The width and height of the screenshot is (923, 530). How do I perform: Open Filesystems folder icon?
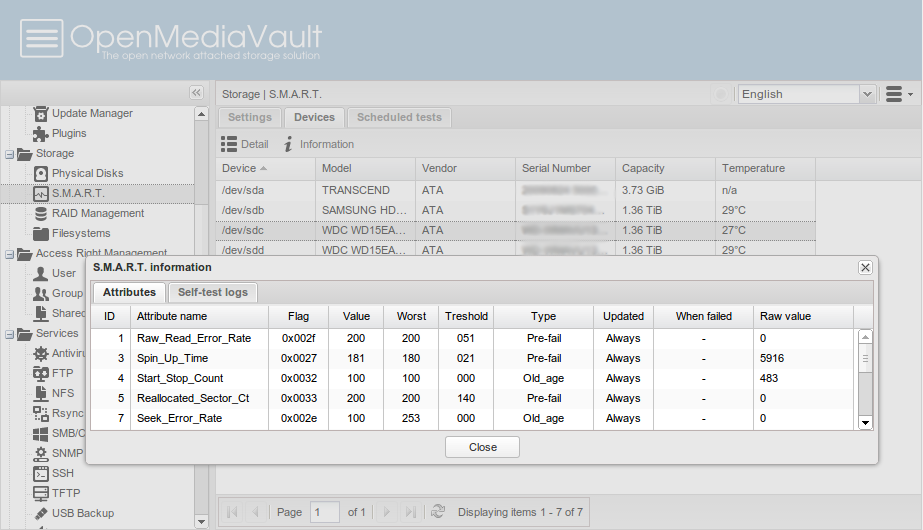coord(41,234)
